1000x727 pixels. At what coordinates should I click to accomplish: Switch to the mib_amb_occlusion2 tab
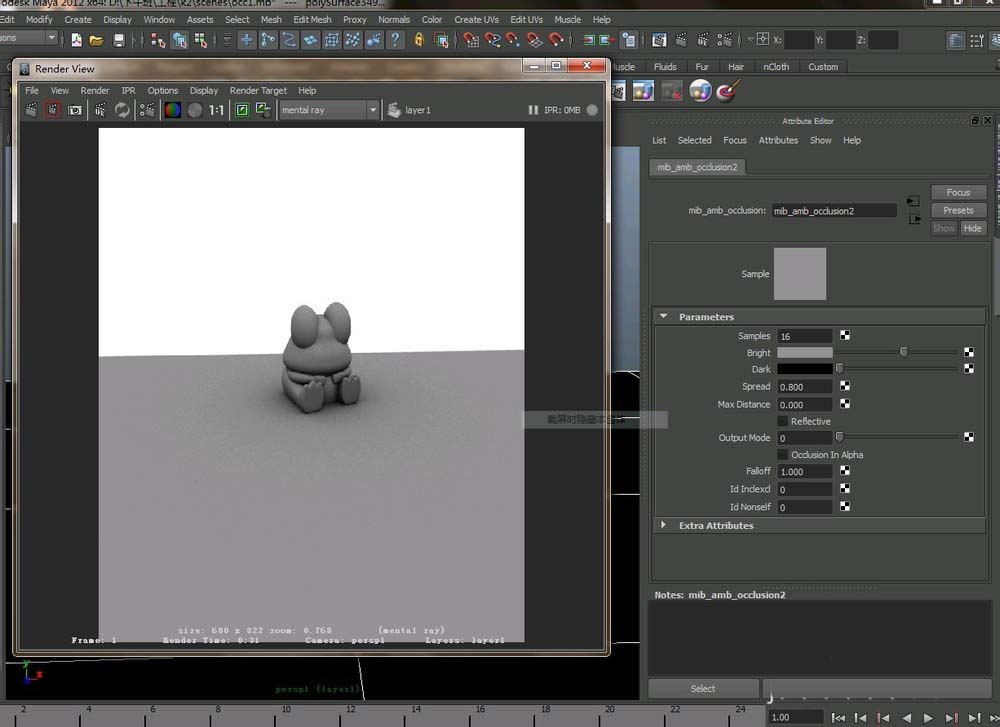[697, 167]
